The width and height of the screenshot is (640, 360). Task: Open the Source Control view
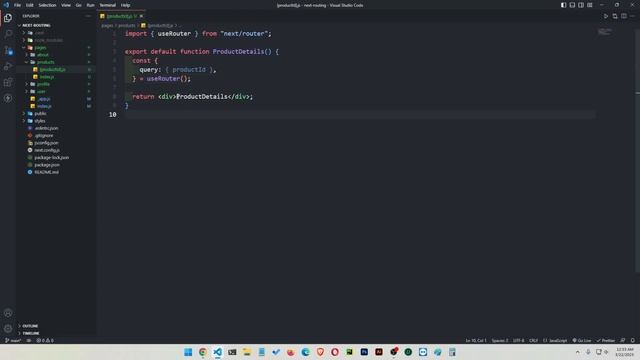click(8, 50)
